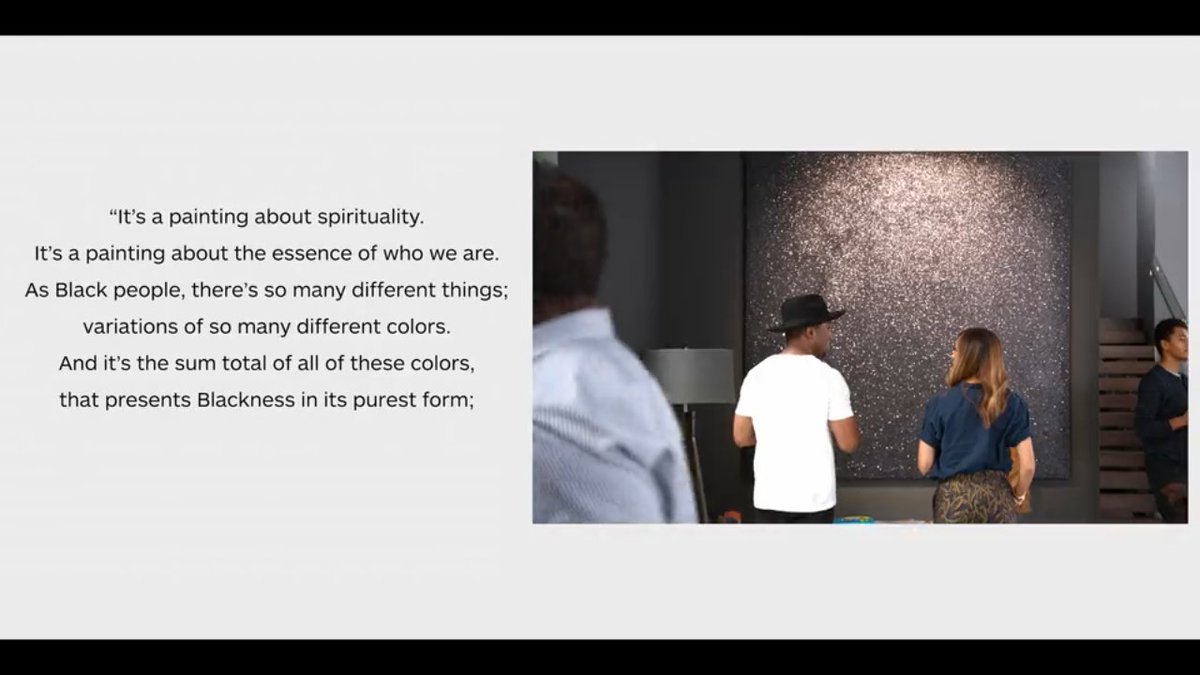The image size is (1200, 675).
Task: Click the line "It's a painting about spirituality."
Action: pyautogui.click(x=266, y=216)
